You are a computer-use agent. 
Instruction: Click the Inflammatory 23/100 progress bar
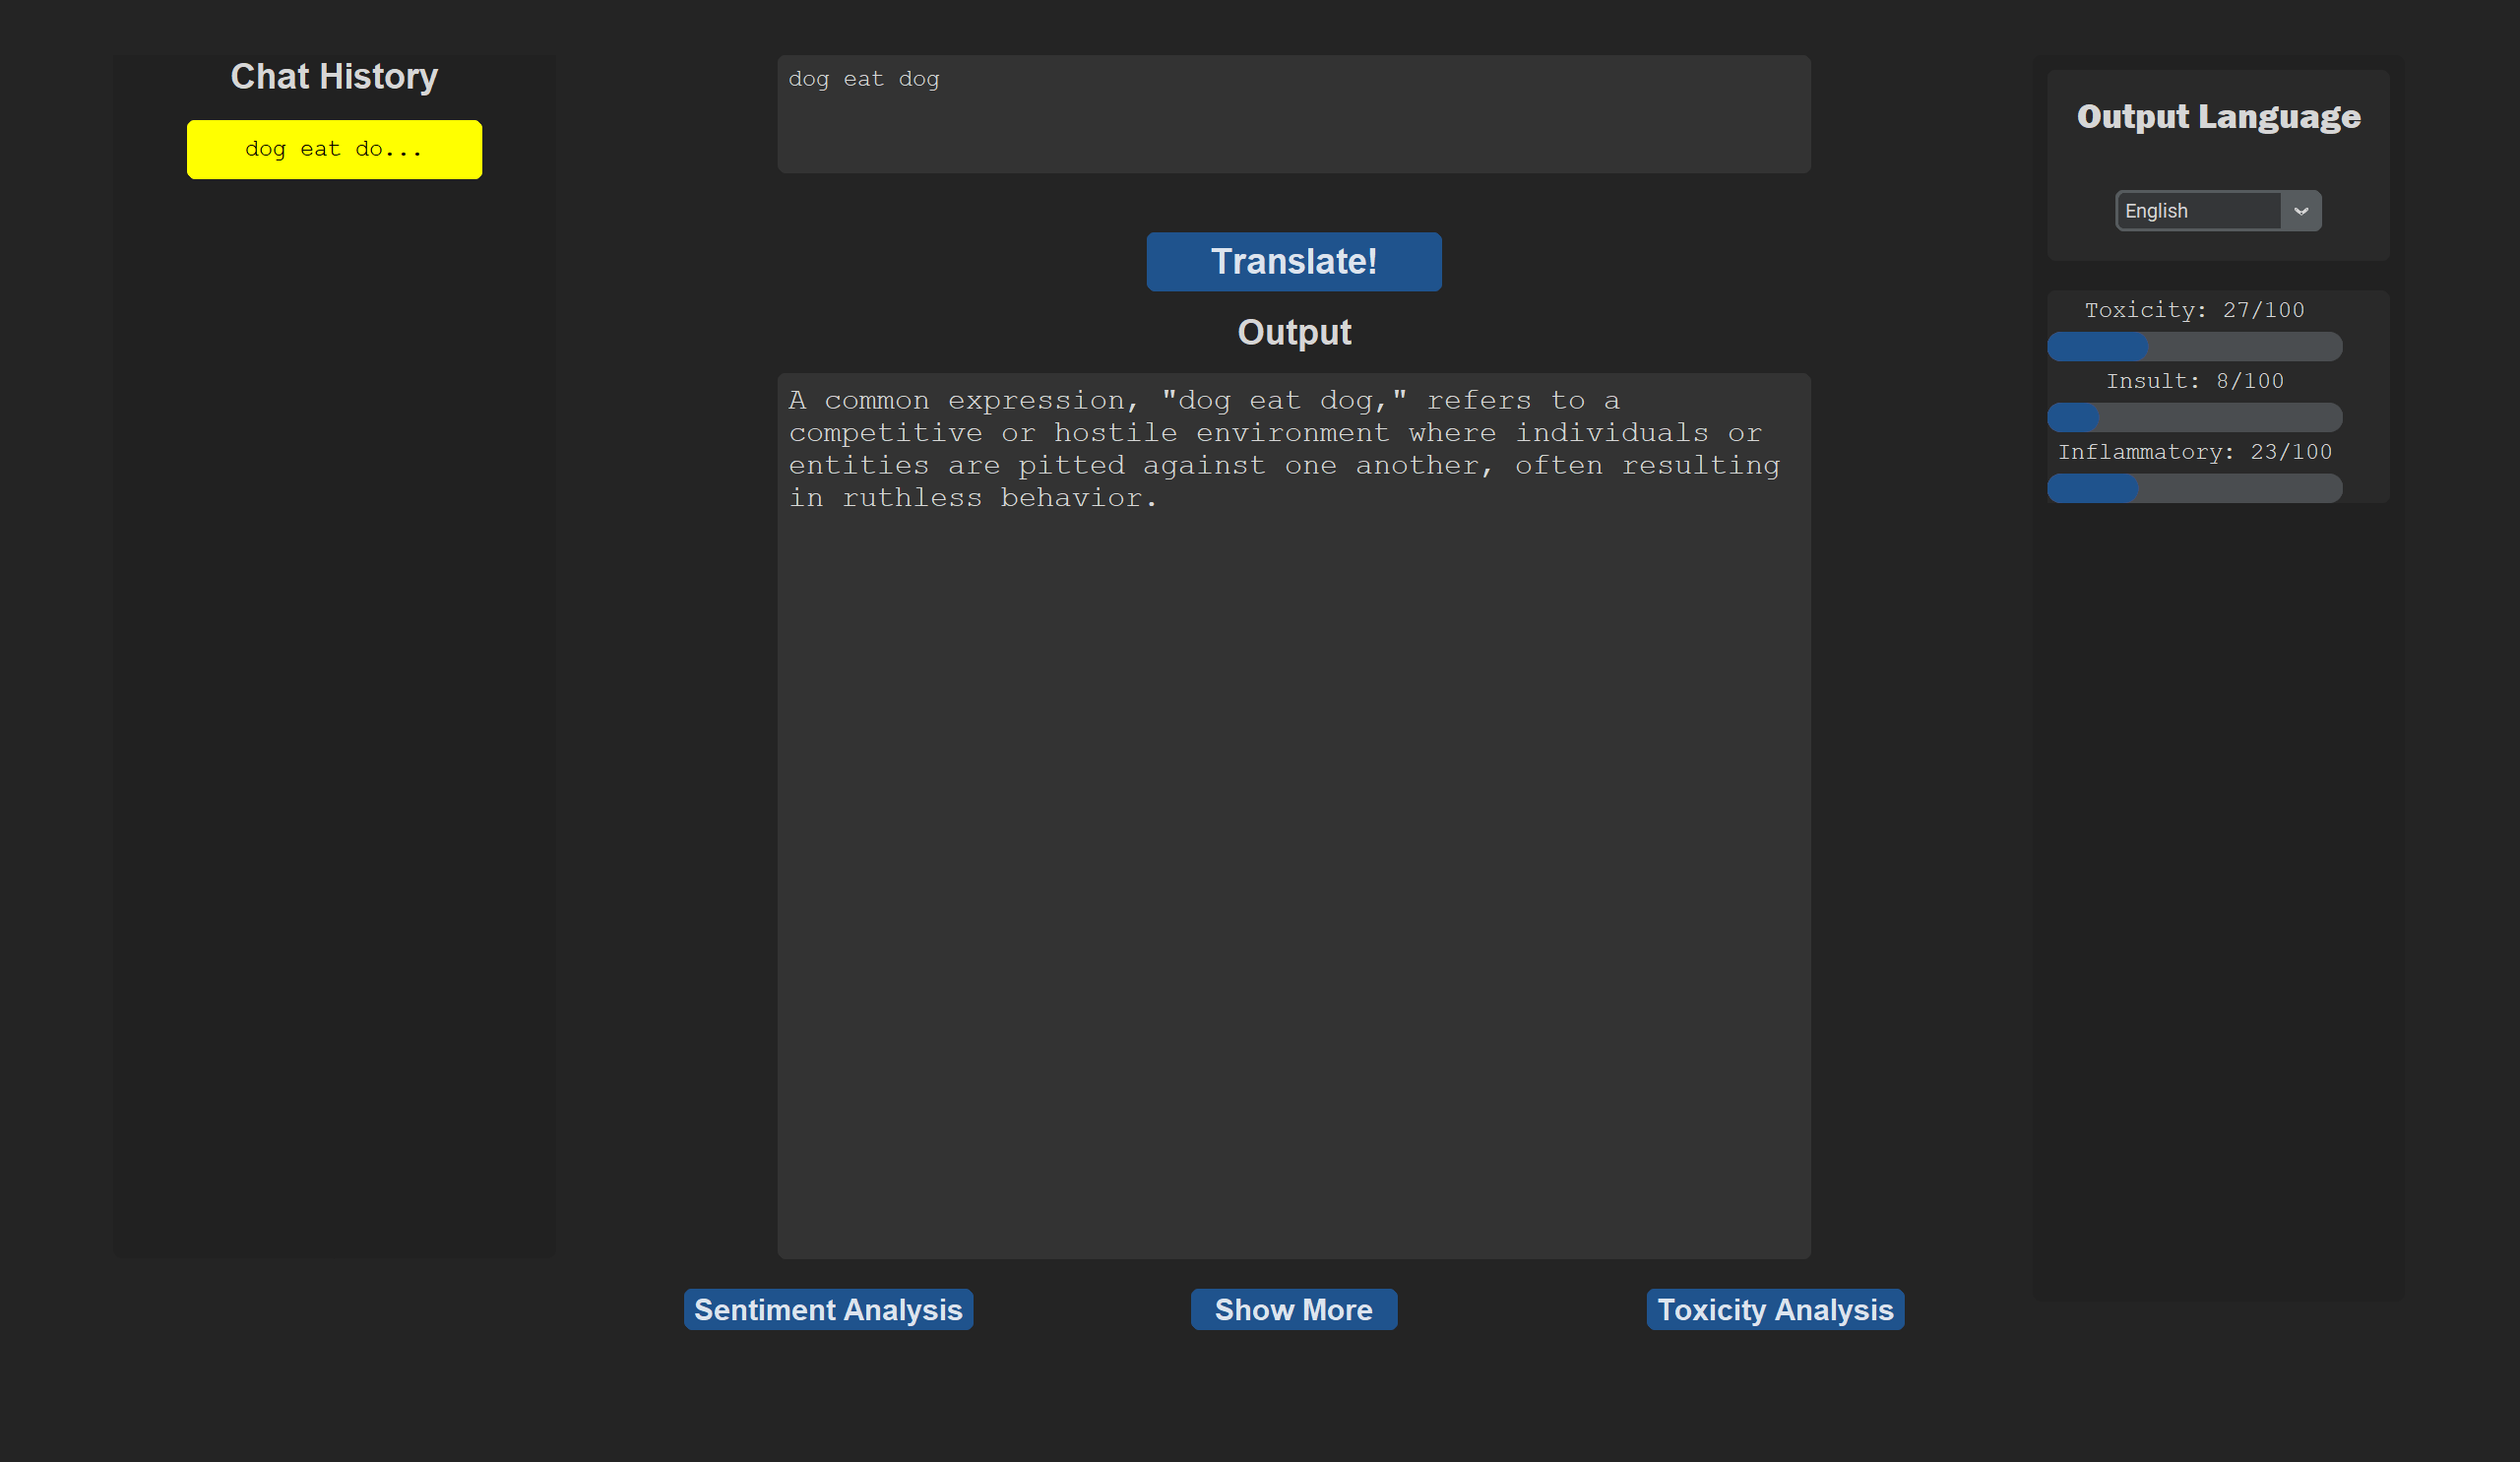2194,488
